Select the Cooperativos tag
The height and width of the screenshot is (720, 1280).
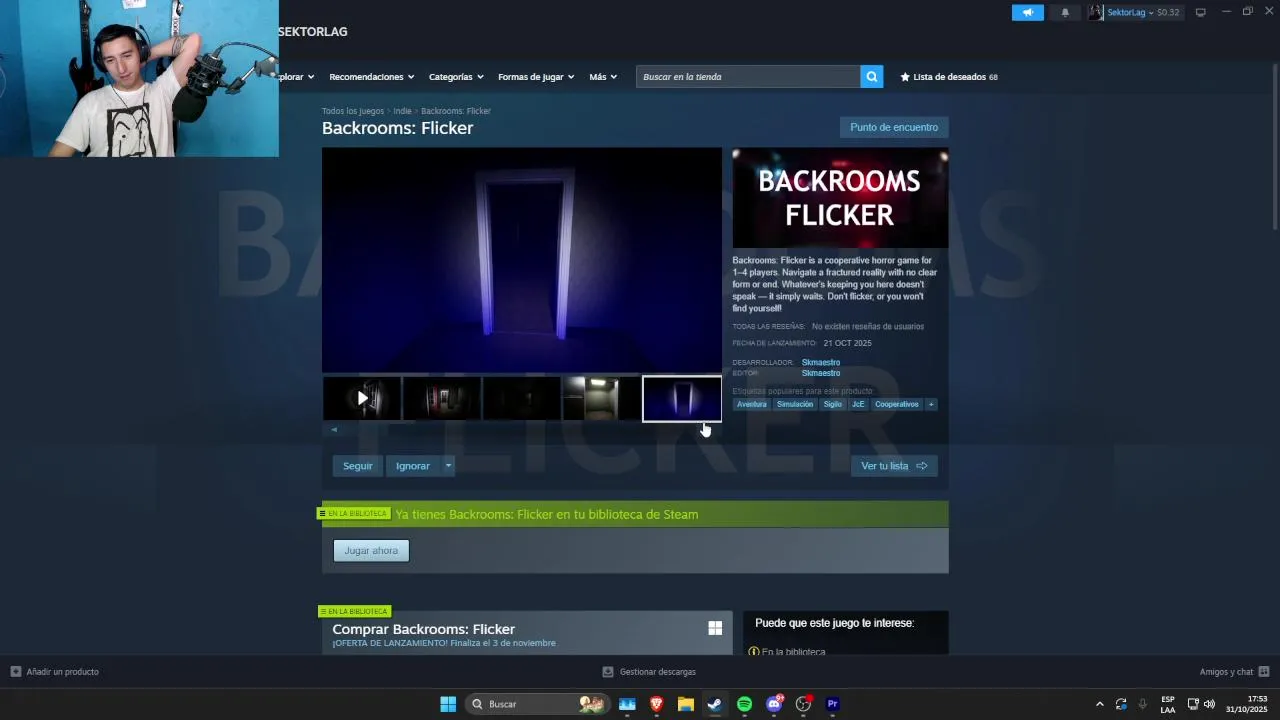point(897,404)
